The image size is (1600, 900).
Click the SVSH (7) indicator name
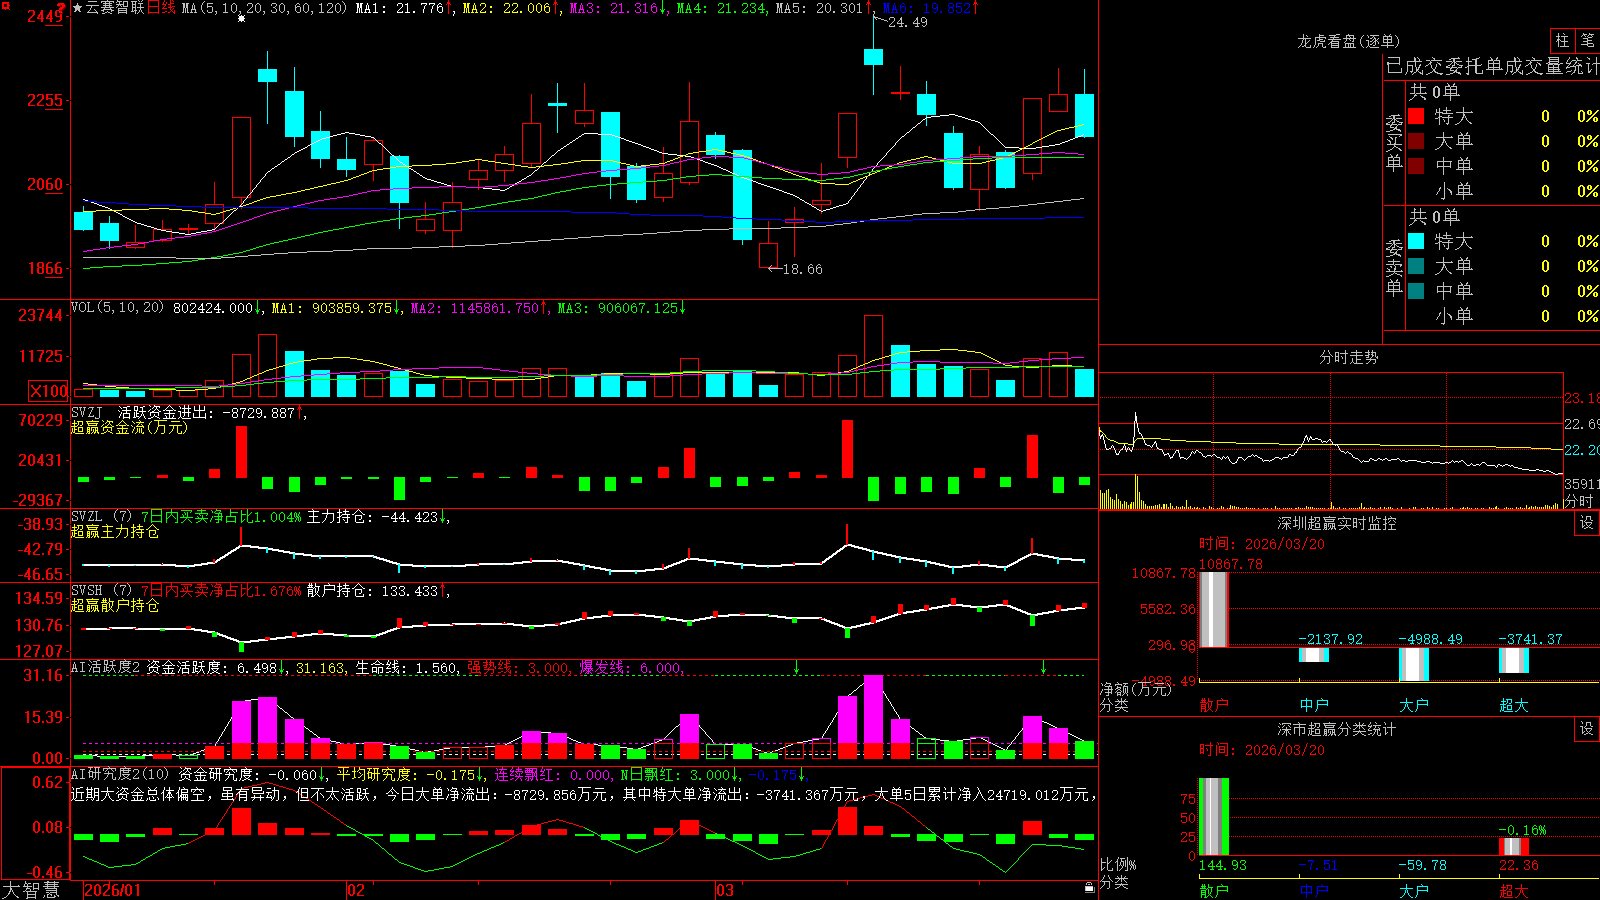(x=101, y=590)
